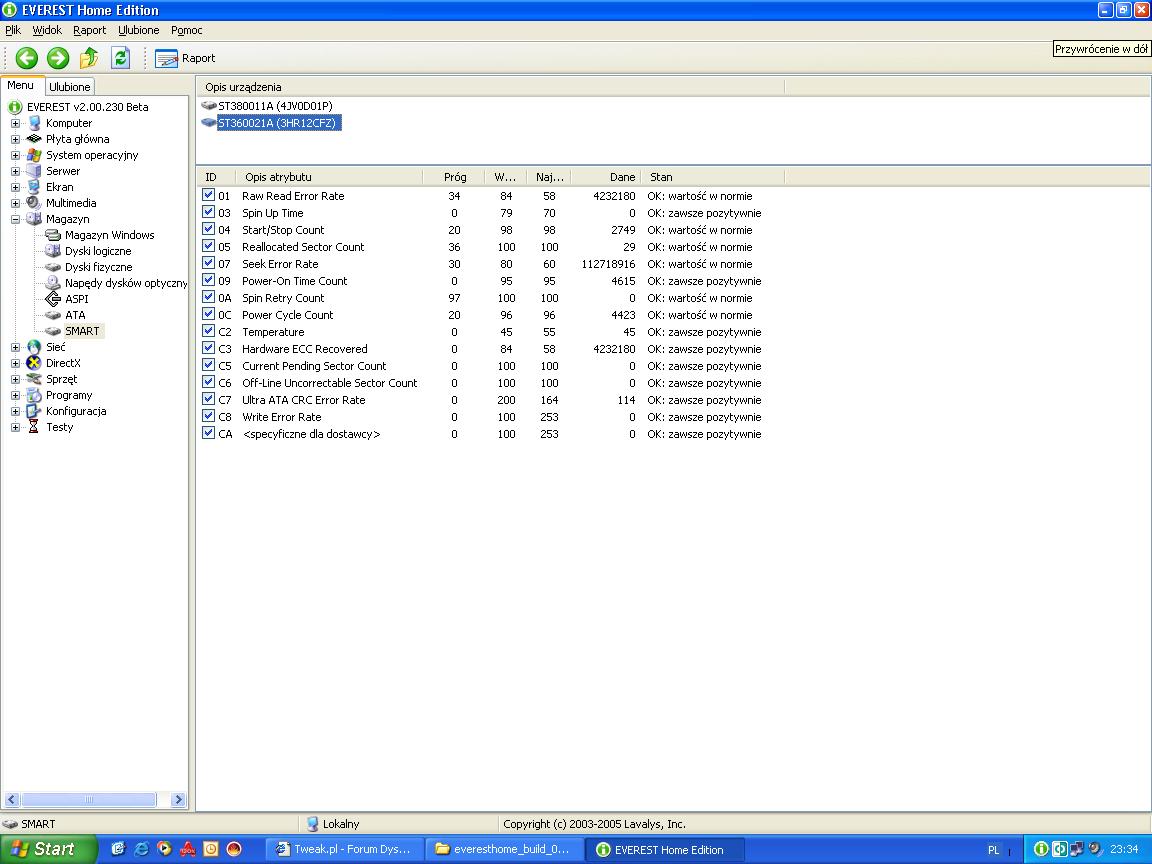The width and height of the screenshot is (1152, 864).
Task: Refresh the view using the toolbar icon
Action: [120, 58]
